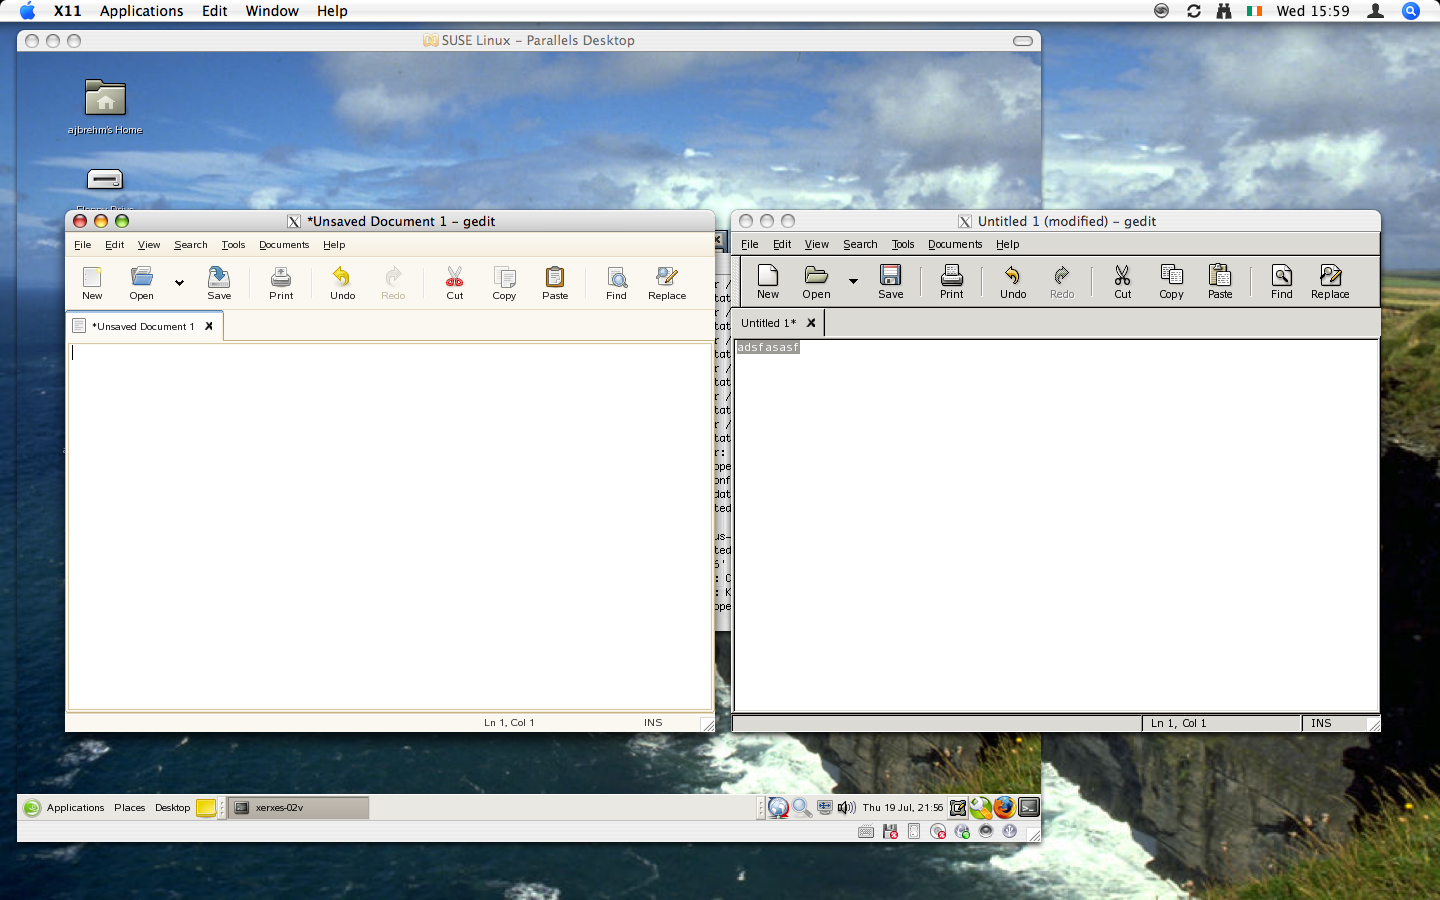Click Ln 1, Col 1 in Unsaved Document status bar

[x=509, y=722]
